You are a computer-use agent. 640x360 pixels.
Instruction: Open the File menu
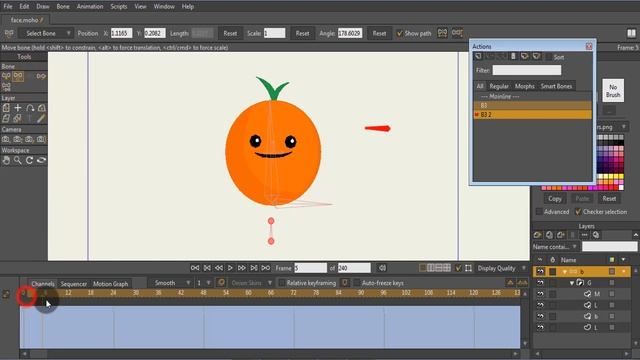(x=8, y=7)
